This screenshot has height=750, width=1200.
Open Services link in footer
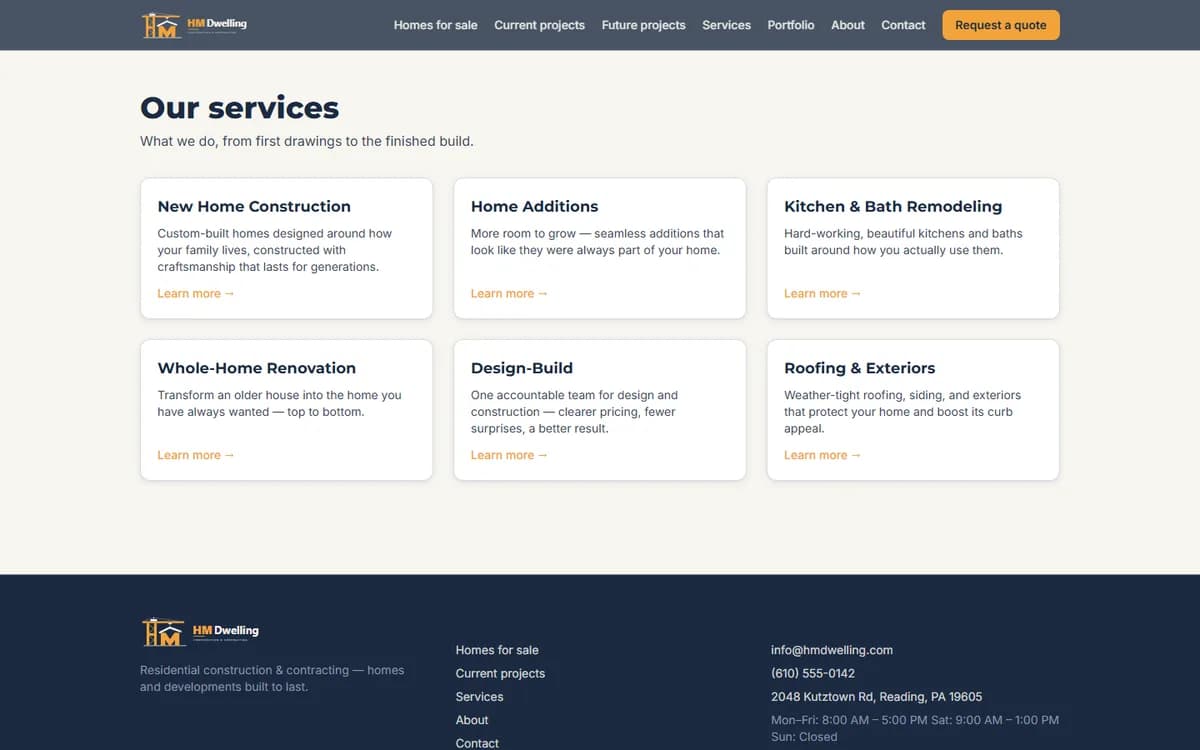pos(479,697)
